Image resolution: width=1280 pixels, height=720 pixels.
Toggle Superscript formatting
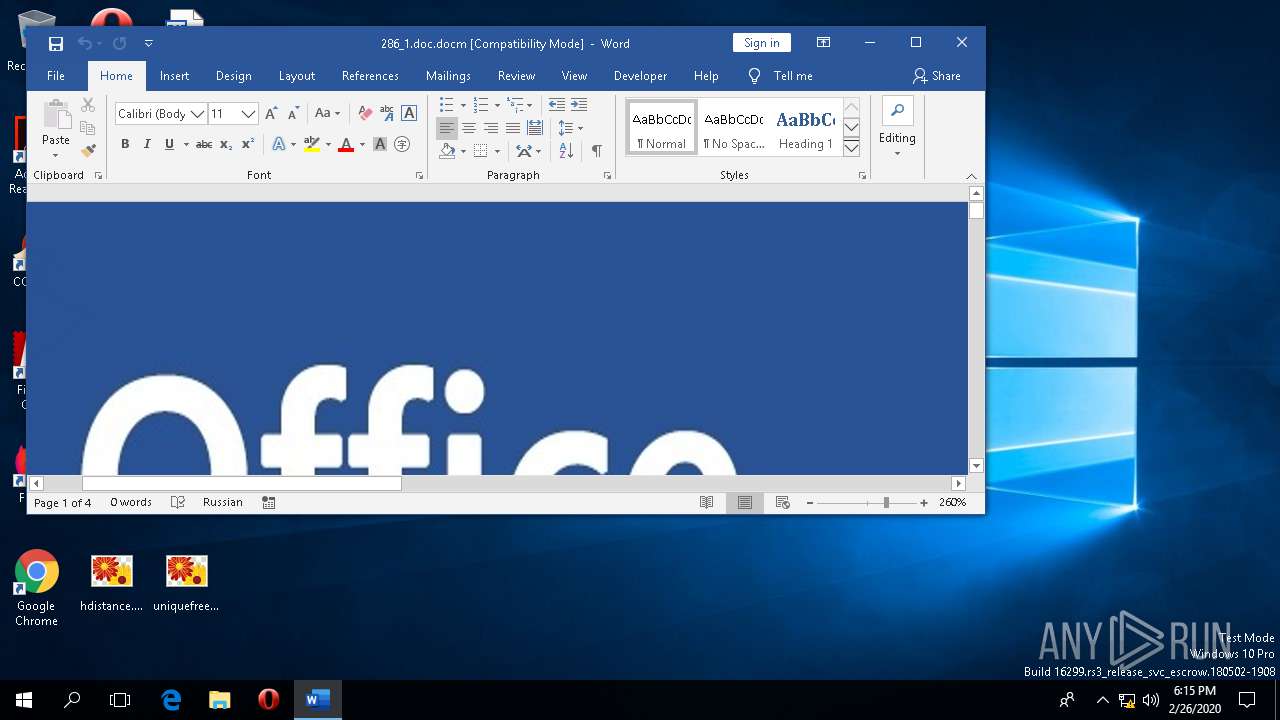point(248,145)
